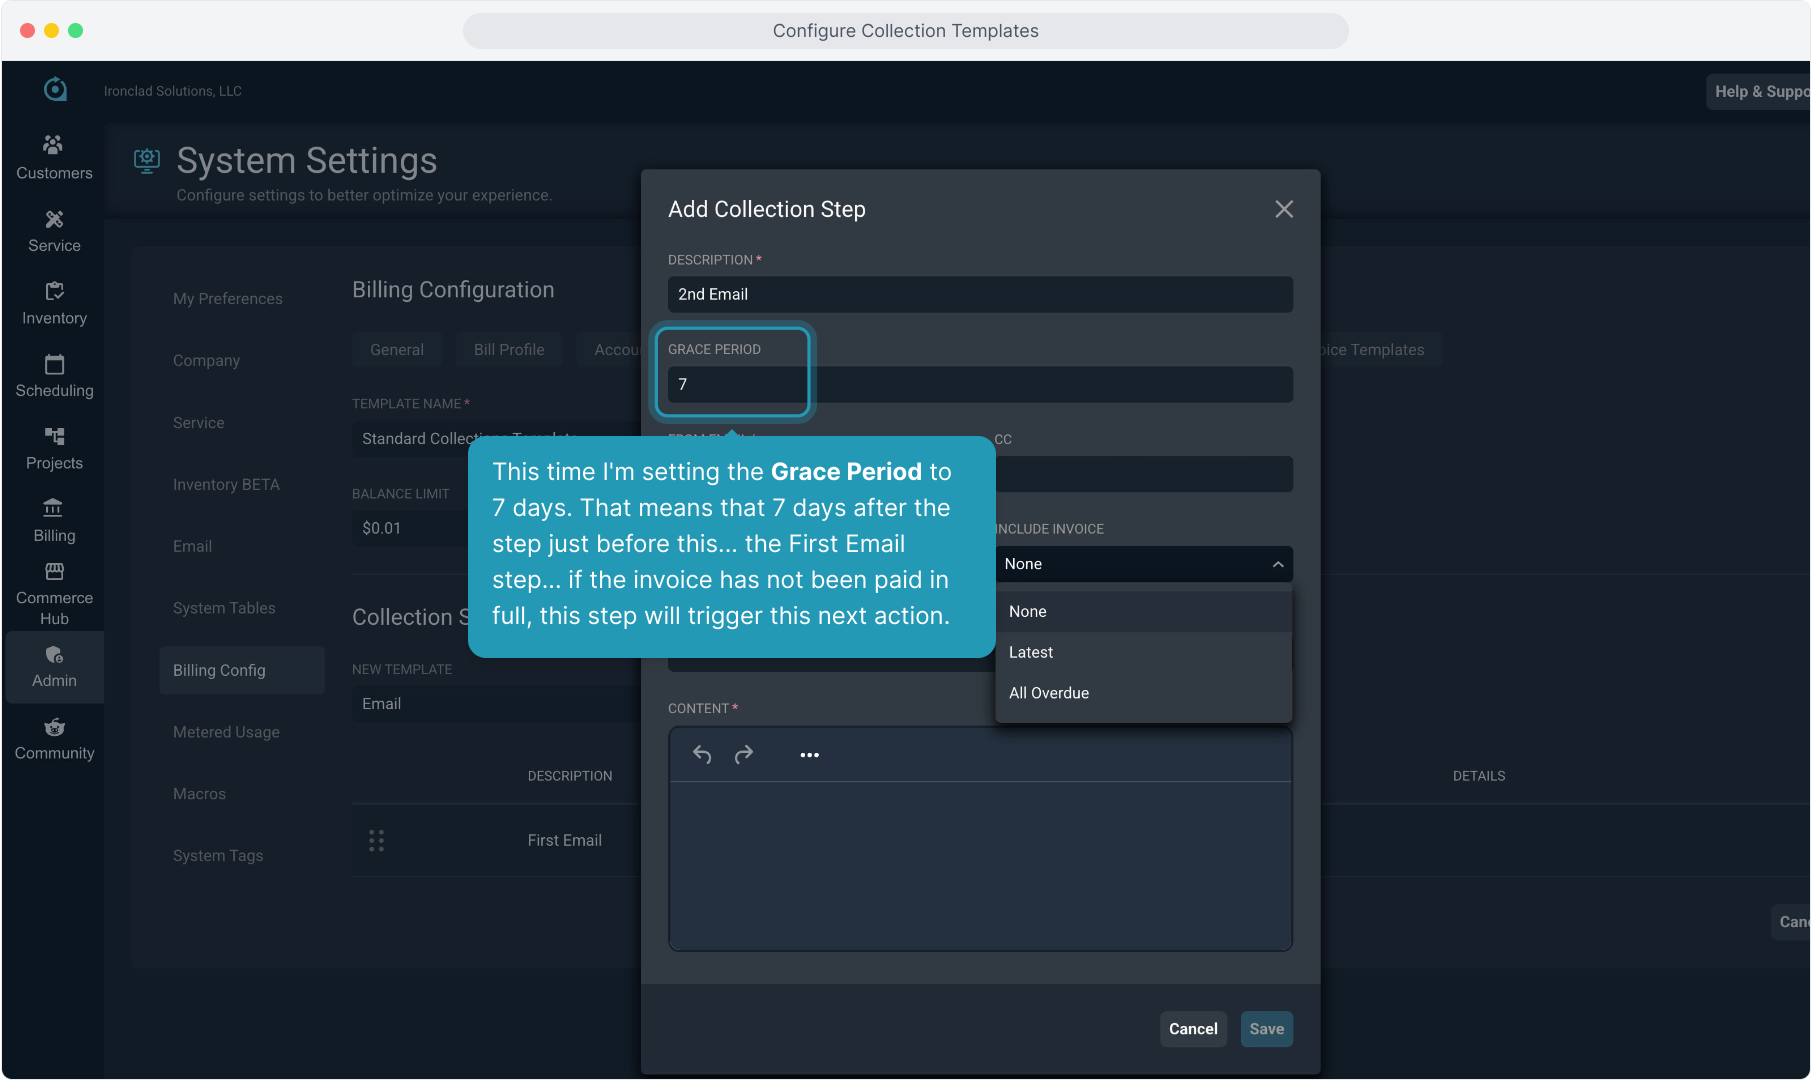Save the new collection step
The width and height of the screenshot is (1812, 1080).
click(1266, 1029)
